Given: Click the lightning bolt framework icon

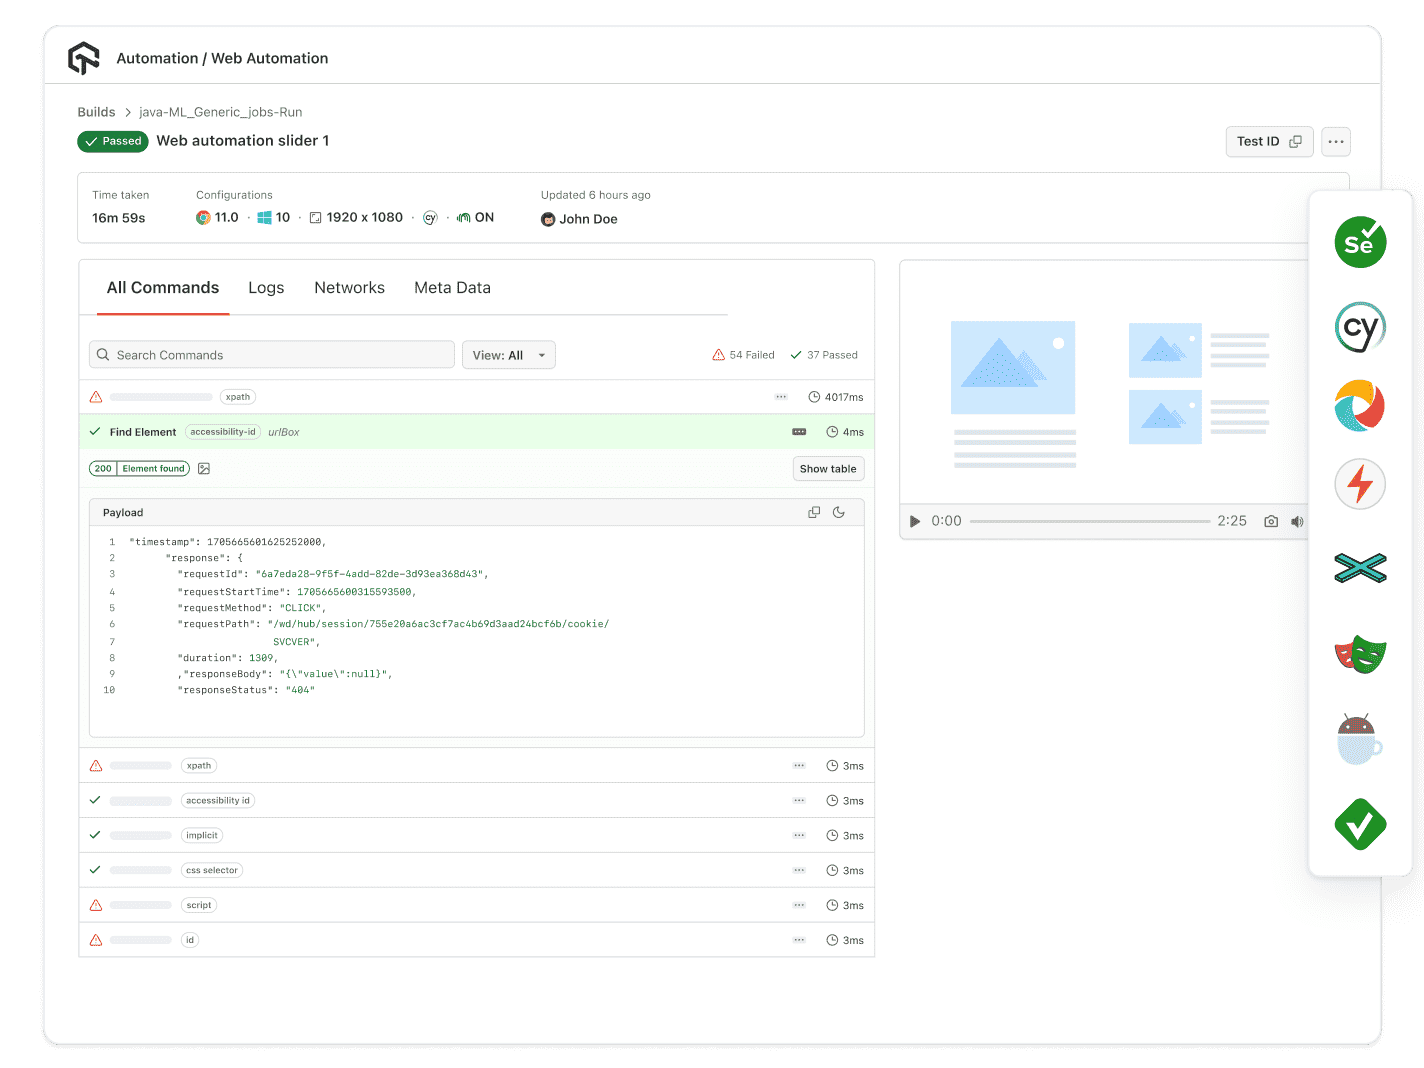Looking at the screenshot, I should click(1359, 485).
